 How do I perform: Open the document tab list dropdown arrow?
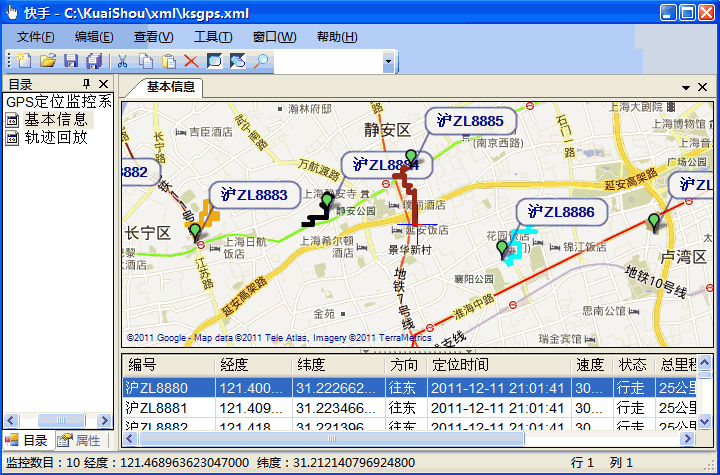(x=686, y=87)
